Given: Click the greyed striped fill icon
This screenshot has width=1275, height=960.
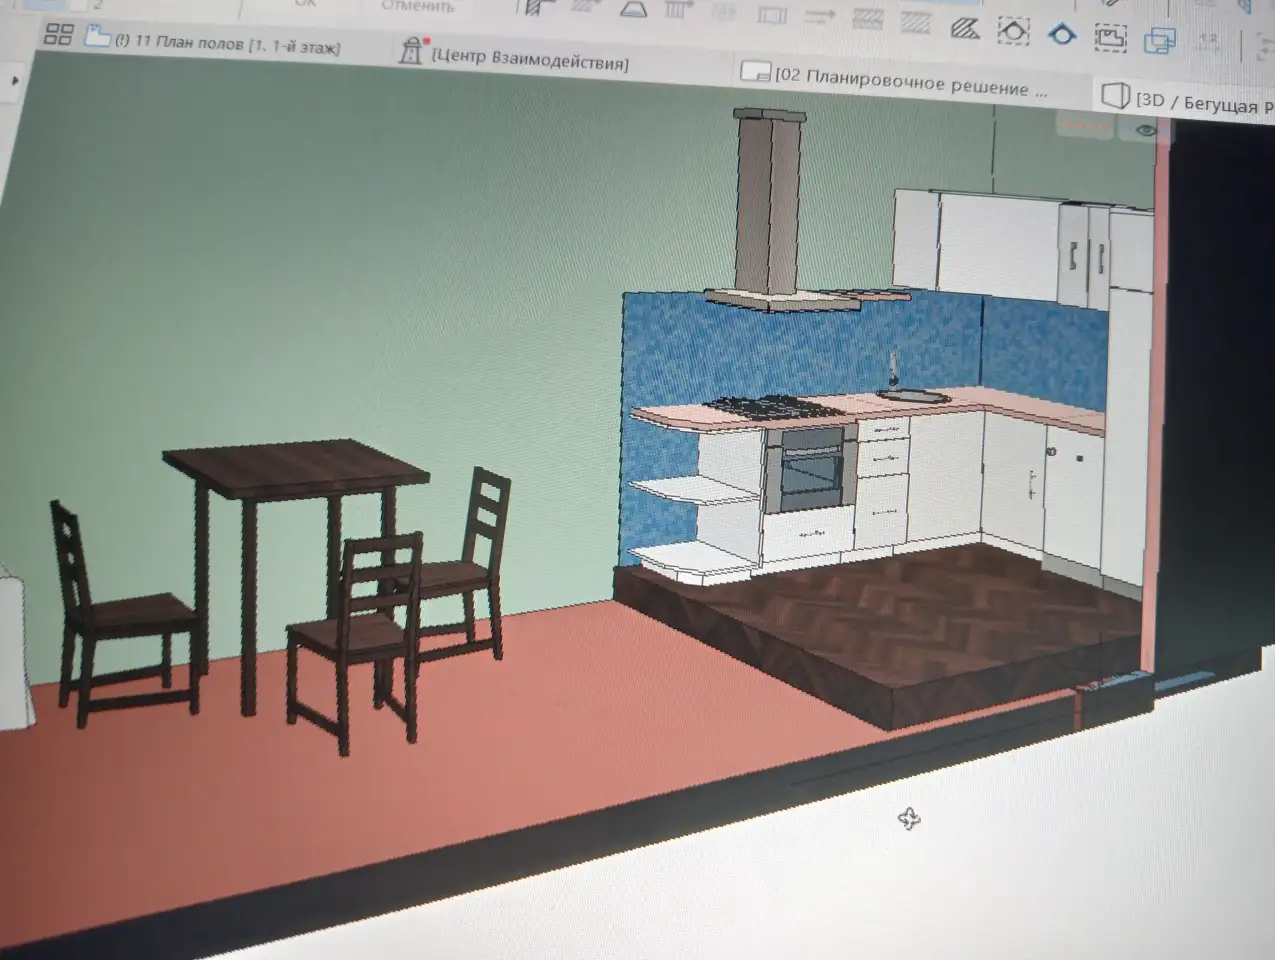Looking at the screenshot, I should tap(914, 22).
